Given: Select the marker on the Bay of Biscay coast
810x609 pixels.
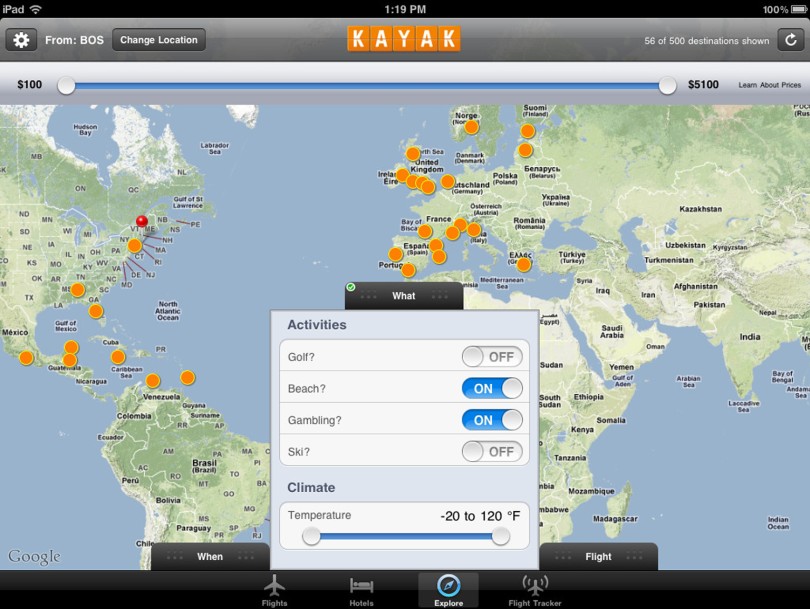Looking at the screenshot, I should point(425,231).
